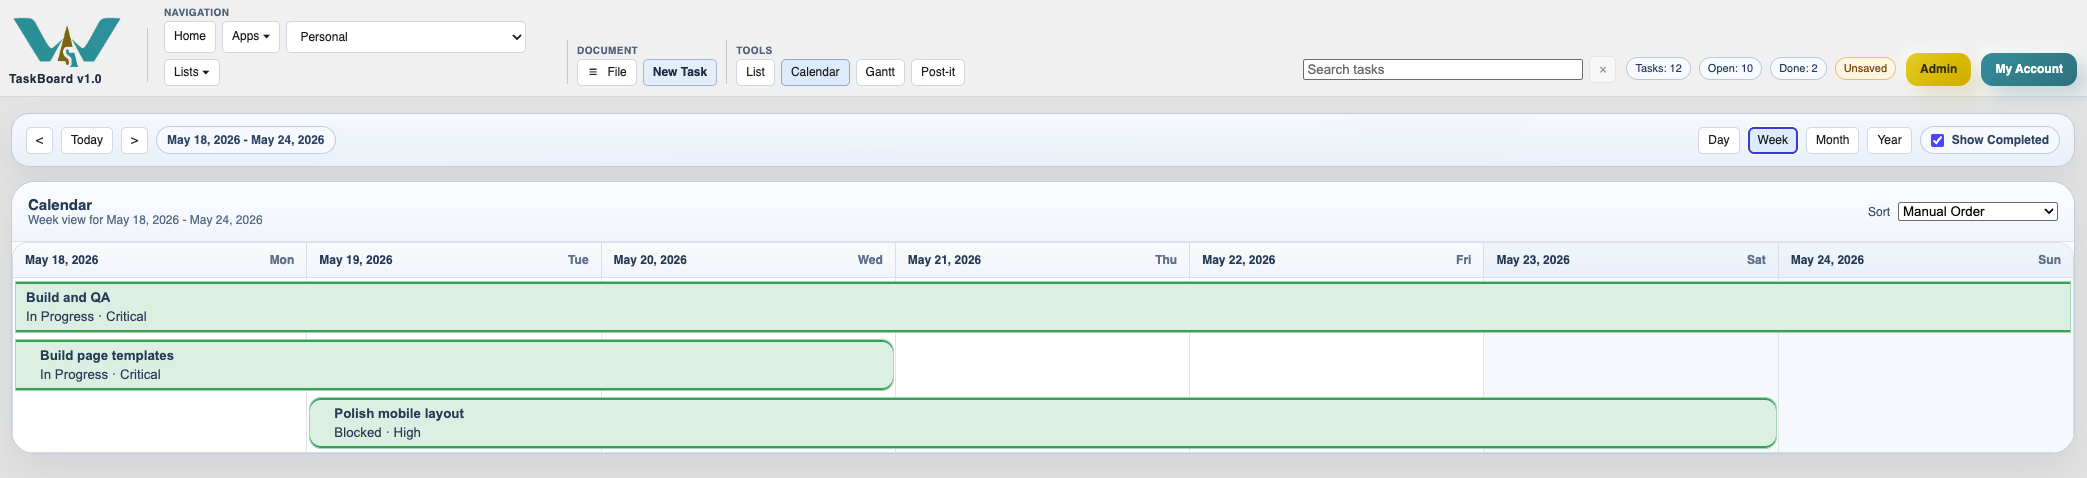Image resolution: width=2087 pixels, height=478 pixels.
Task: Click the Calendar panel heading
Action: click(x=60, y=204)
